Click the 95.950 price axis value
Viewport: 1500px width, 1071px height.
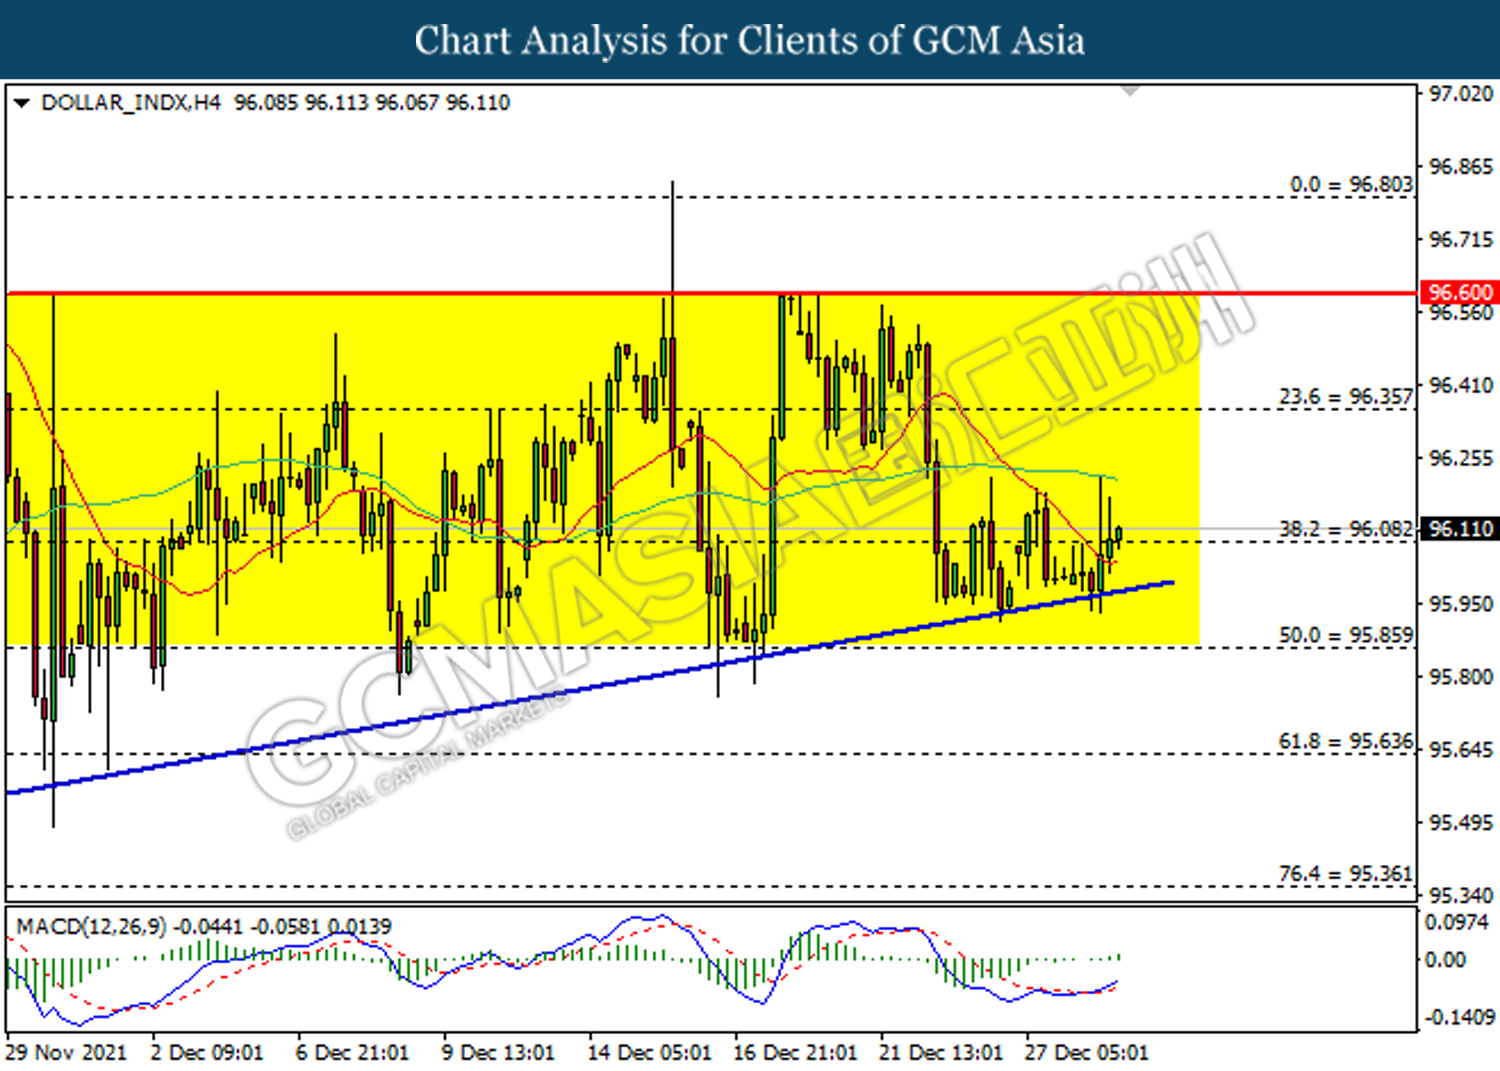pos(1460,604)
